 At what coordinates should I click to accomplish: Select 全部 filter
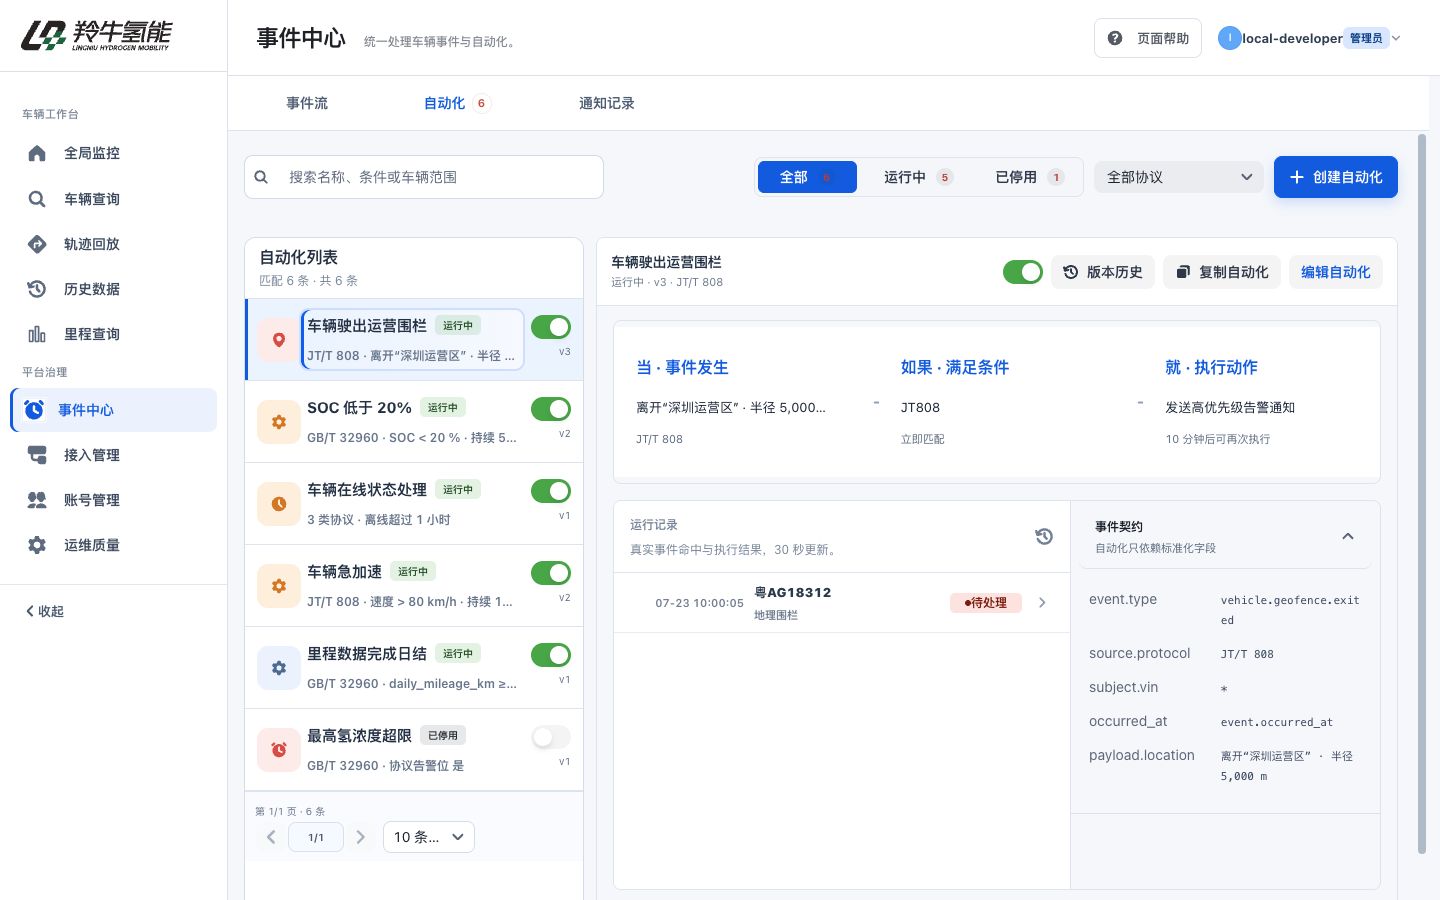807,177
